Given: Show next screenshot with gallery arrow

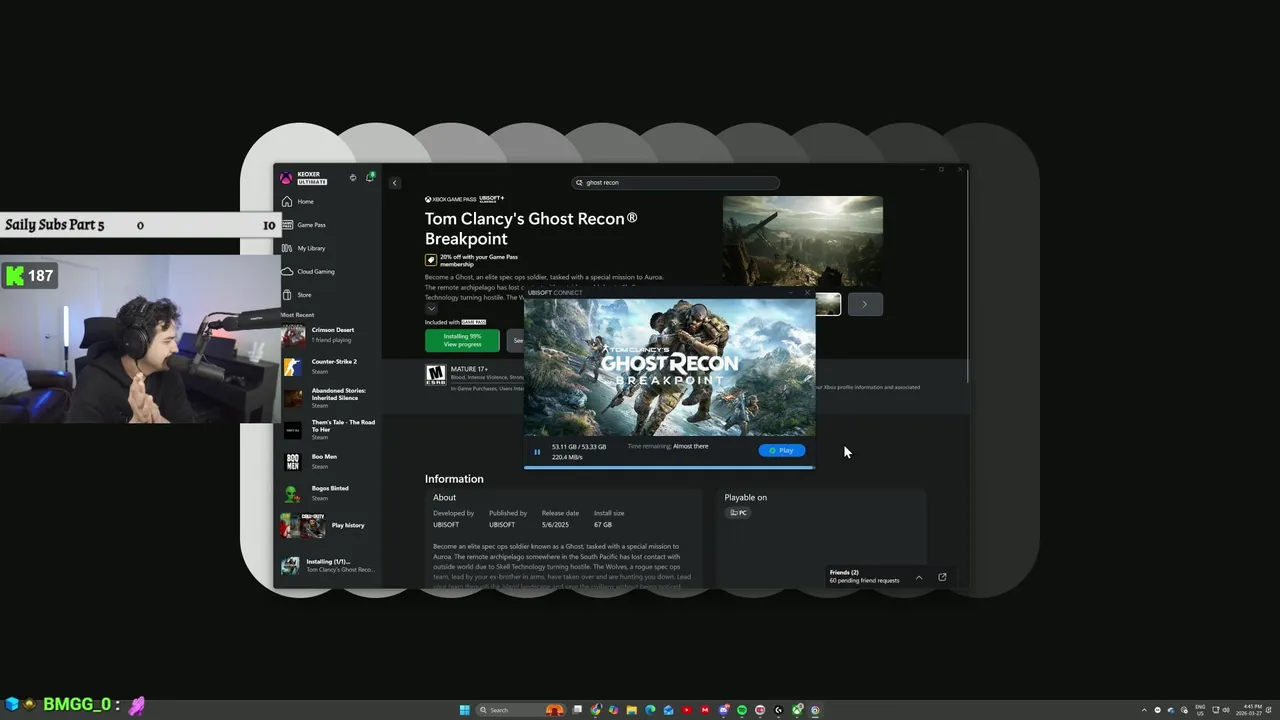Looking at the screenshot, I should (x=865, y=304).
